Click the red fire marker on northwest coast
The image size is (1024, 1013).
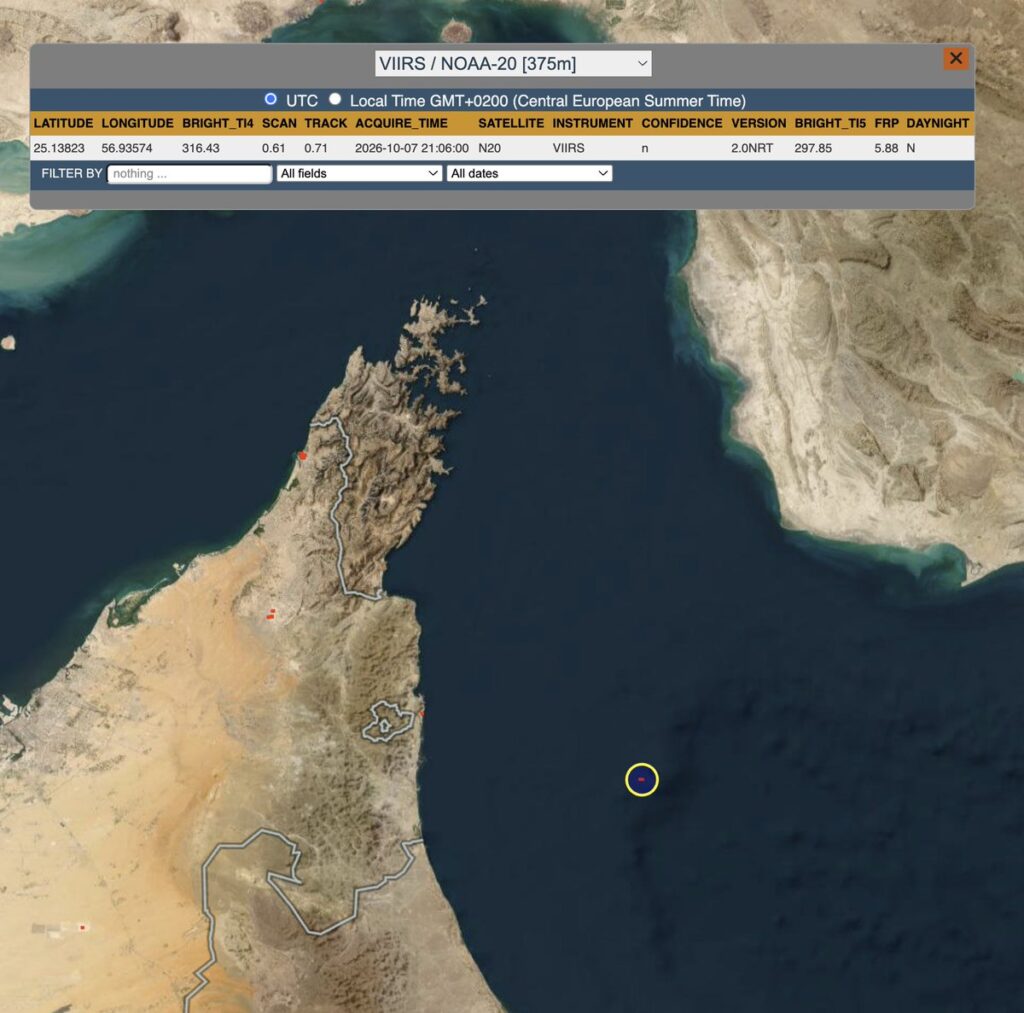[x=302, y=455]
